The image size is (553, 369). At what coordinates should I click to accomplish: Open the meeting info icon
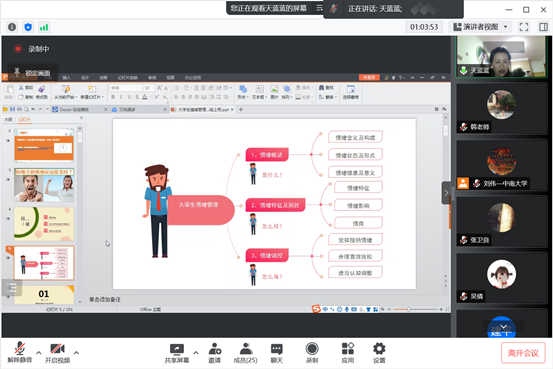(12, 27)
